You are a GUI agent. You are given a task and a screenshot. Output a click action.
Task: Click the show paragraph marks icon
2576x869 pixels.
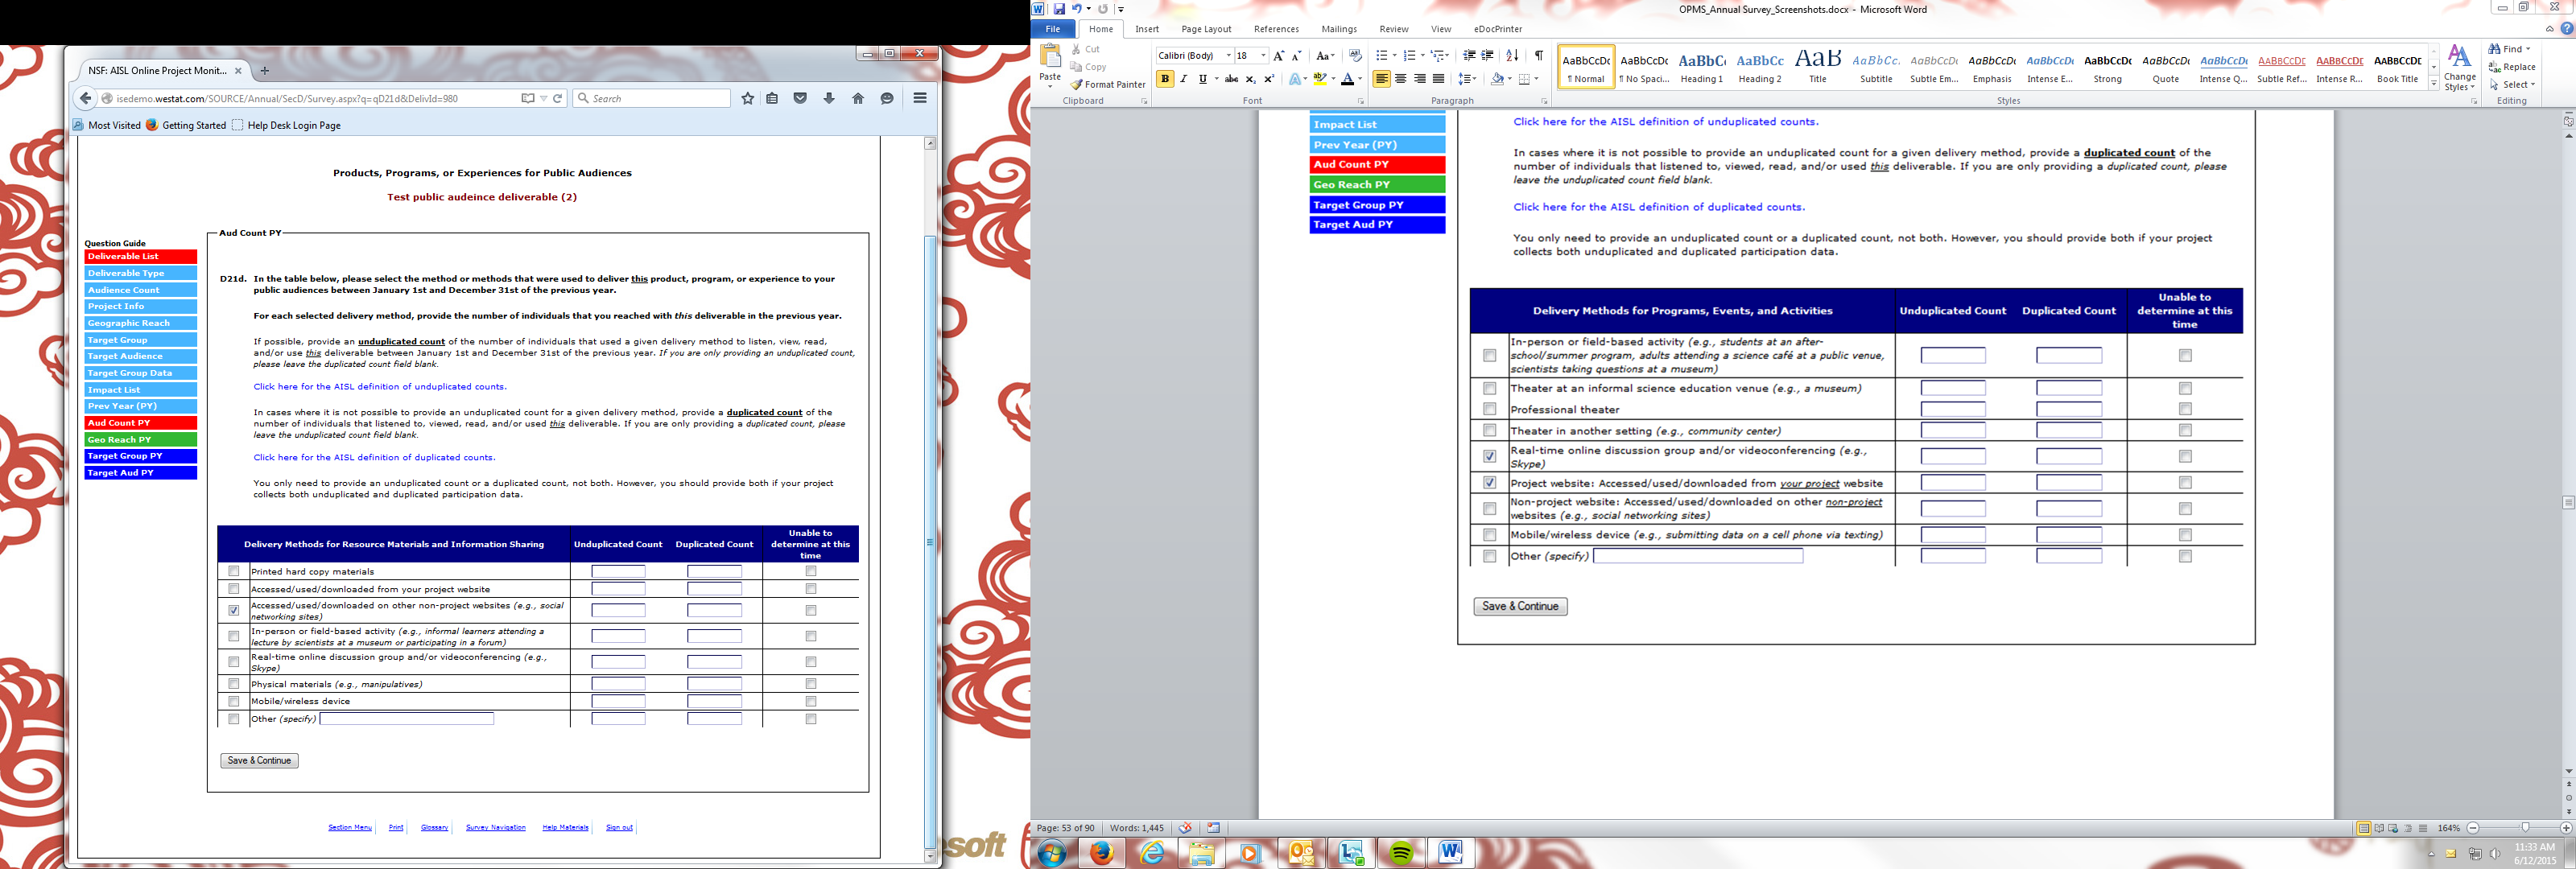click(x=1538, y=56)
